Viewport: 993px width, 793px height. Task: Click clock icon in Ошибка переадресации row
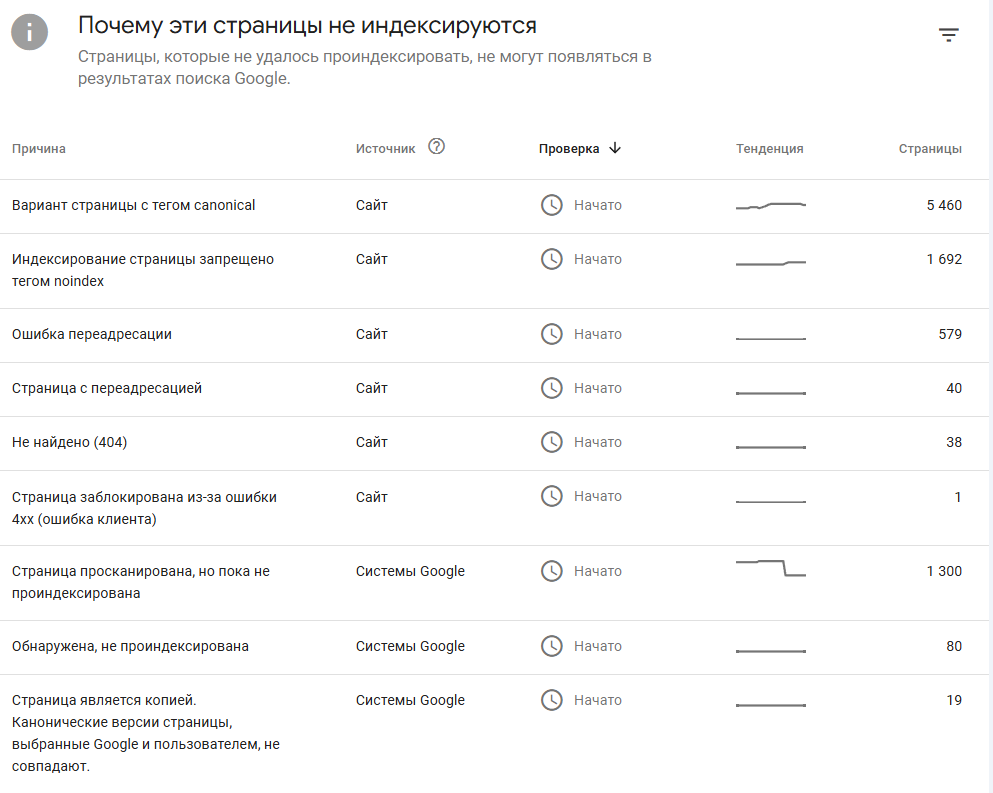[551, 334]
